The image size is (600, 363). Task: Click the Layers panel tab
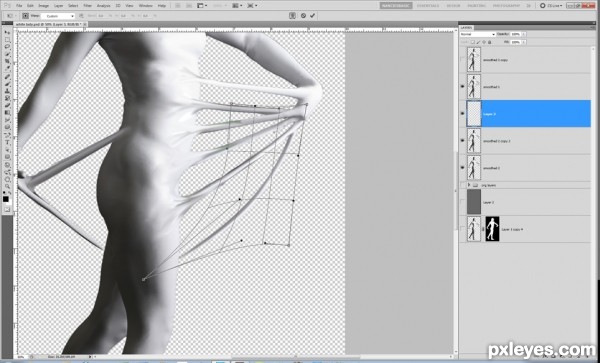click(x=466, y=28)
